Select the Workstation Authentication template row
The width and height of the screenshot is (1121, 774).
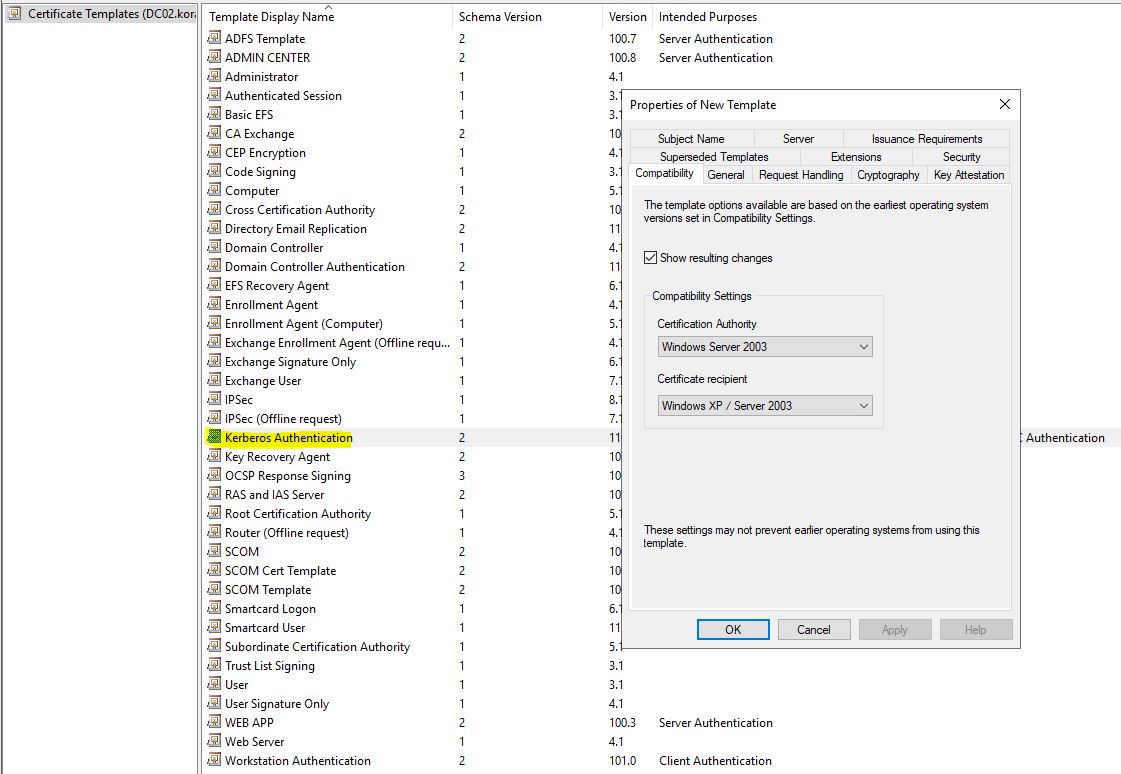pyautogui.click(x=297, y=761)
